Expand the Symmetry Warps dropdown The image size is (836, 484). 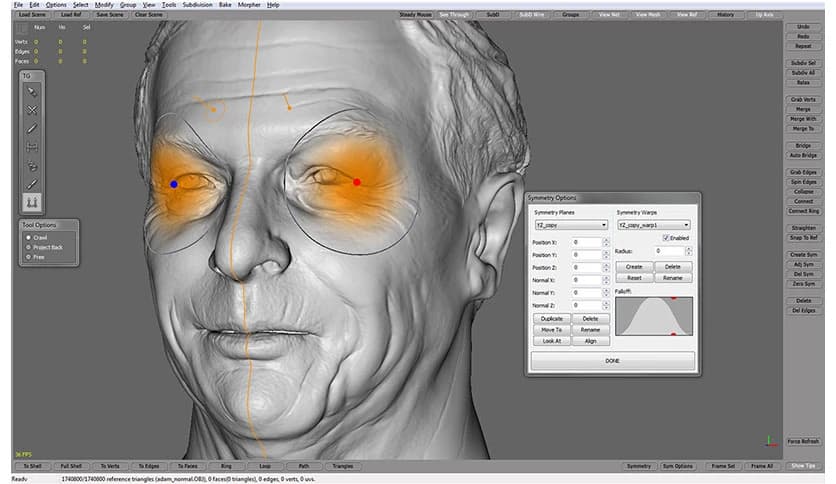653,225
